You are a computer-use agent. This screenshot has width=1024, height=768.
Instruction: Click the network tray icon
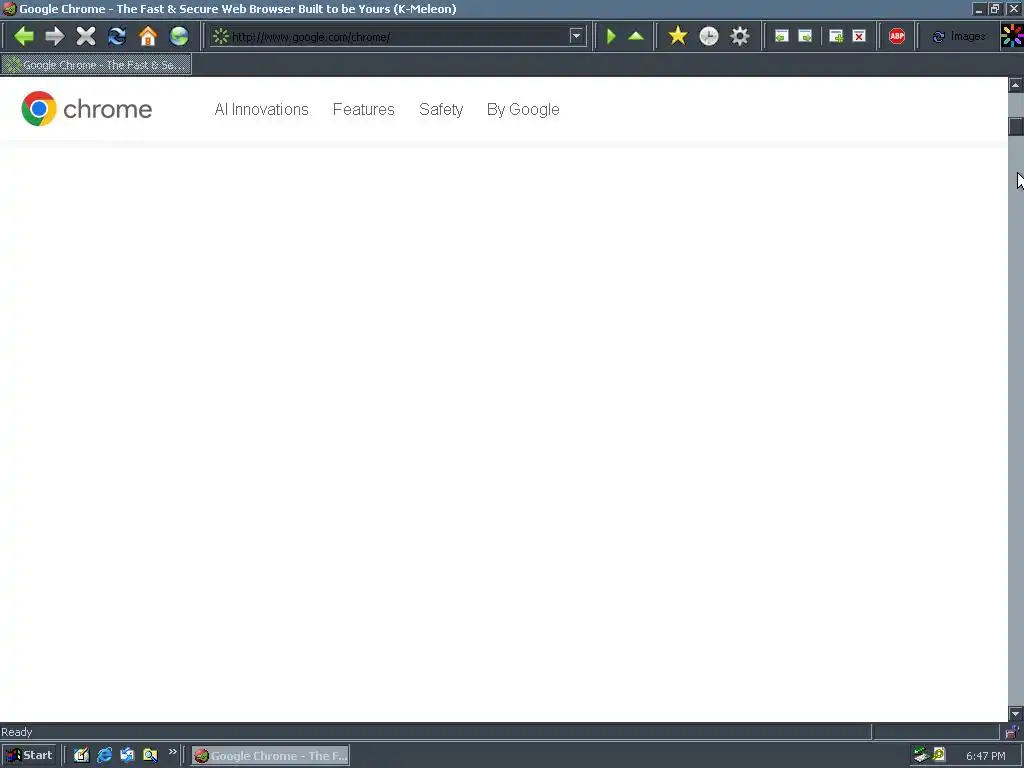[x=921, y=755]
